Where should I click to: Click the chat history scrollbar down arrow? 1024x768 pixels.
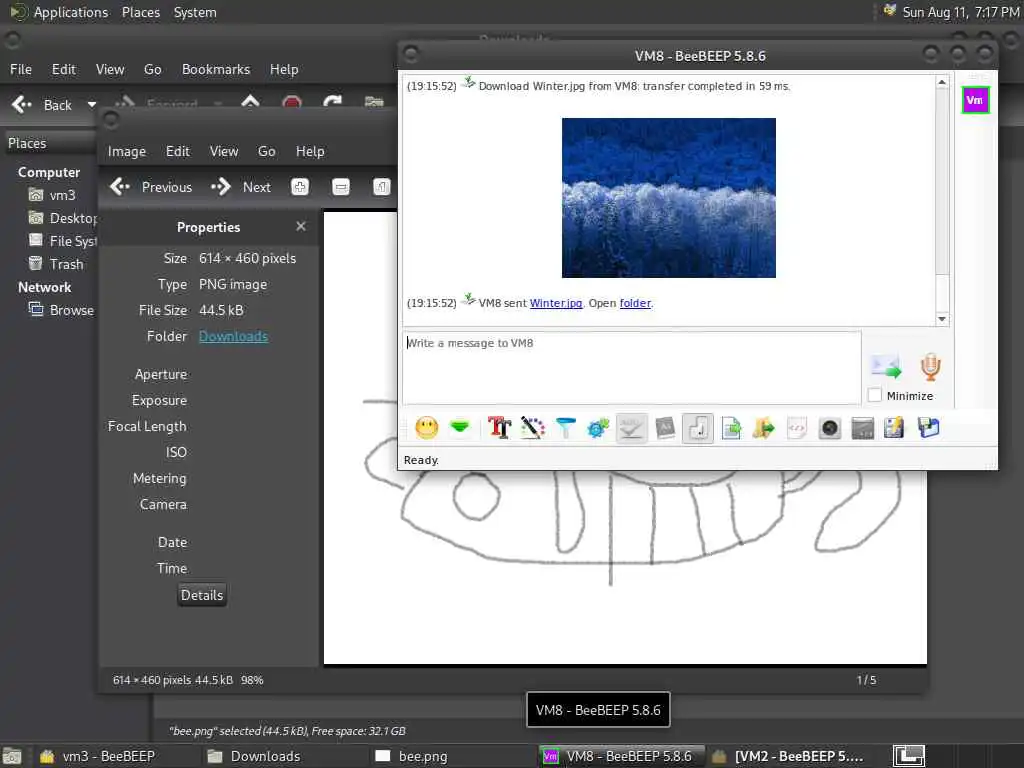(x=942, y=319)
